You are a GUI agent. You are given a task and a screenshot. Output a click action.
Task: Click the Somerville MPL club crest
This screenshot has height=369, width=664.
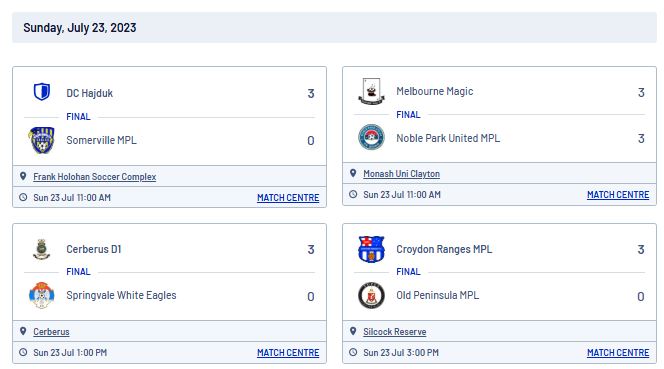42,140
